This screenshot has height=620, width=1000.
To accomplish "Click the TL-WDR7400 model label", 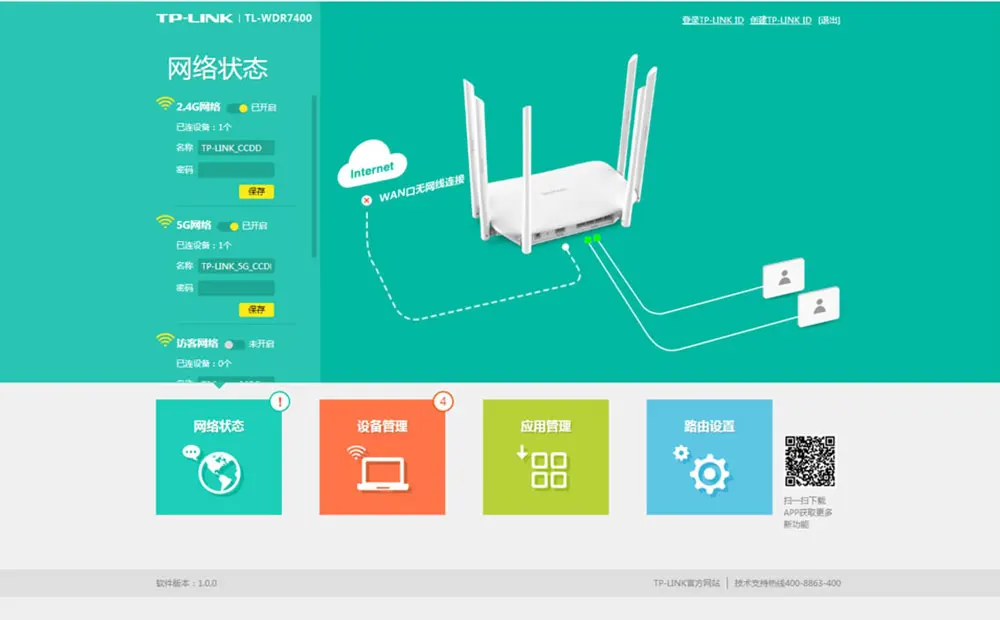I will tap(278, 18).
